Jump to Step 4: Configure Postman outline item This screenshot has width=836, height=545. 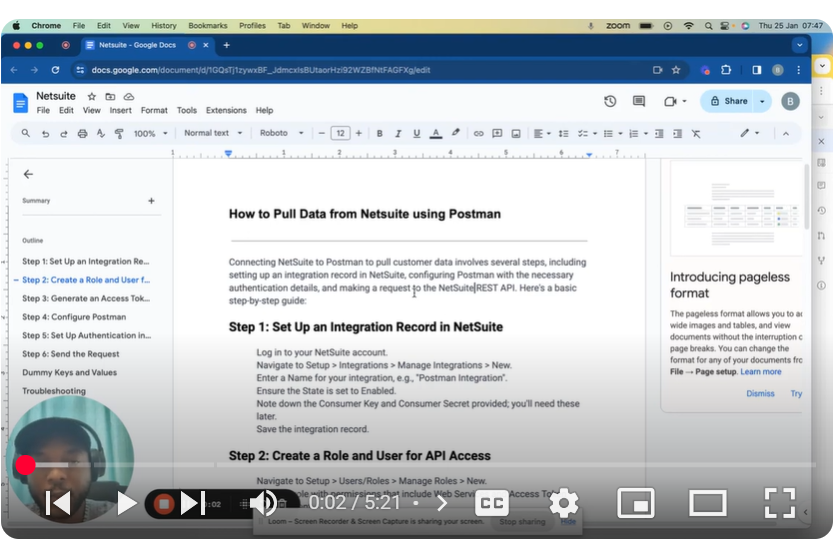click(x=74, y=317)
